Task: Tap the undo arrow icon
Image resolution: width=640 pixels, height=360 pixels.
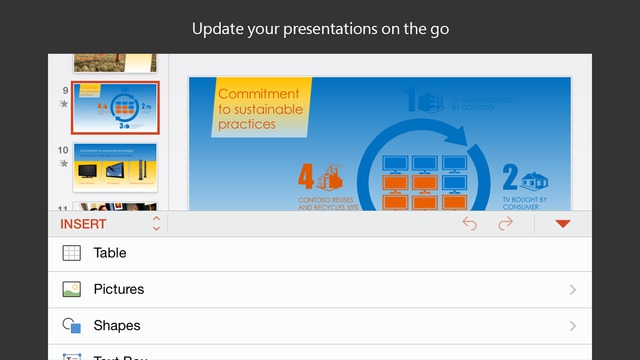Action: click(x=469, y=224)
